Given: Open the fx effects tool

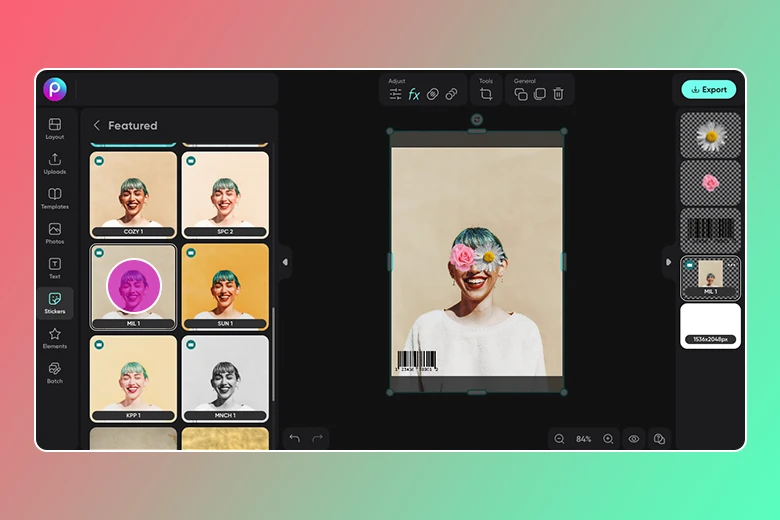Looking at the screenshot, I should point(414,94).
